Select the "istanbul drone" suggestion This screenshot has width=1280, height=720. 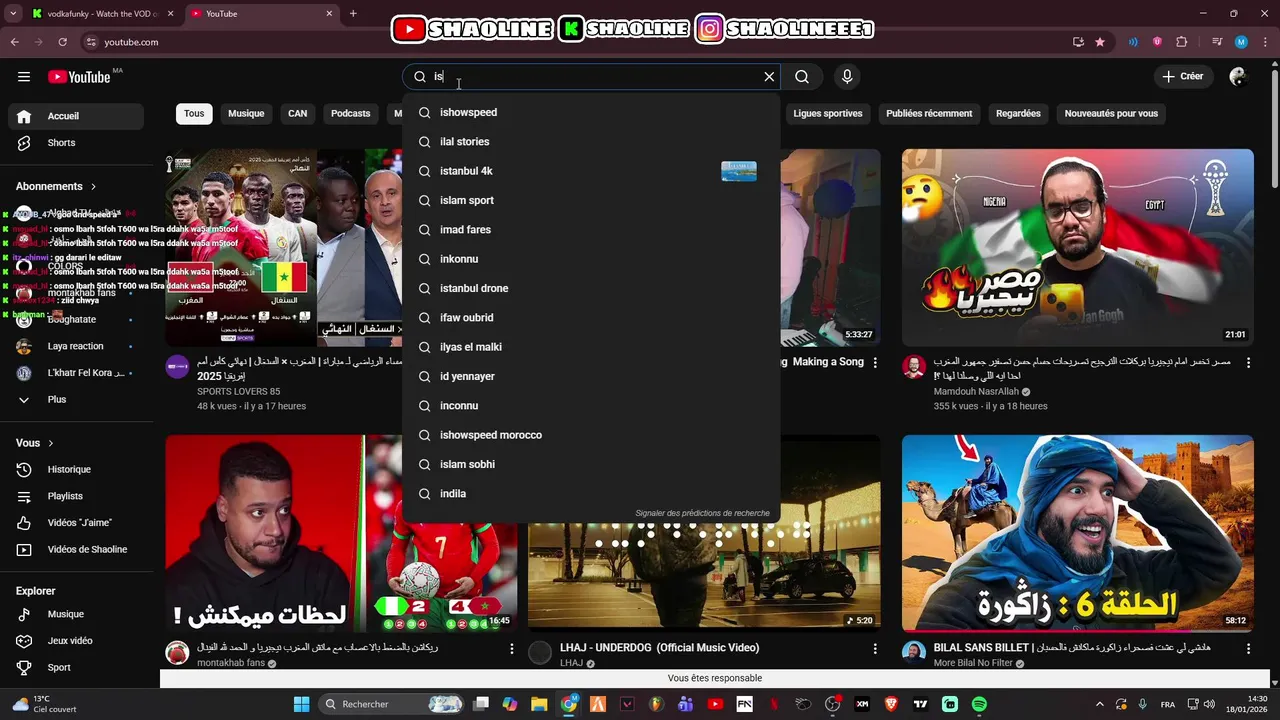click(x=591, y=288)
